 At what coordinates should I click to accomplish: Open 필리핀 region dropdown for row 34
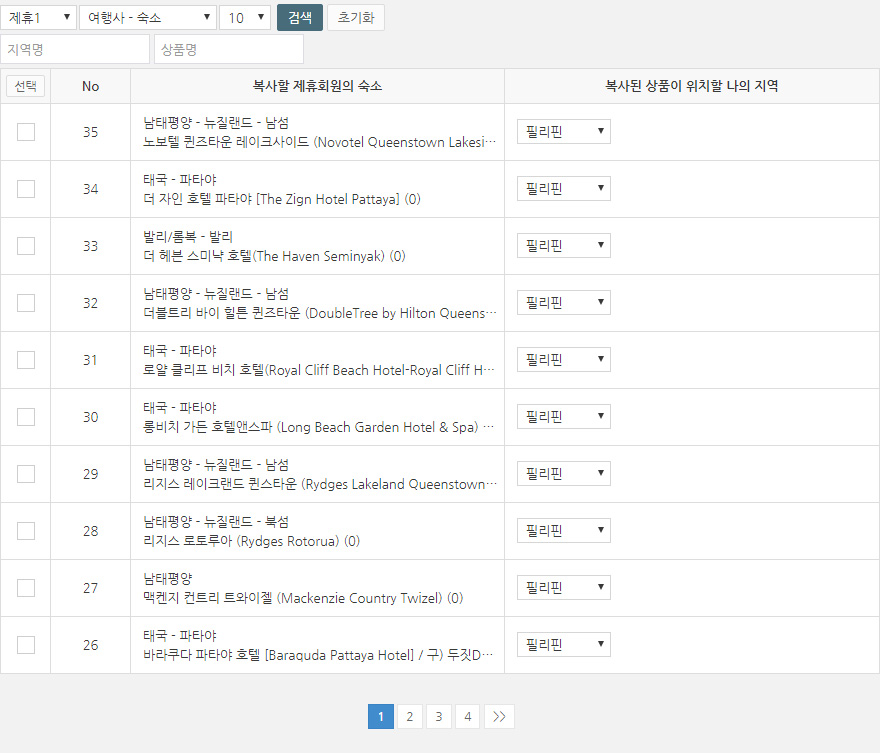click(x=563, y=189)
